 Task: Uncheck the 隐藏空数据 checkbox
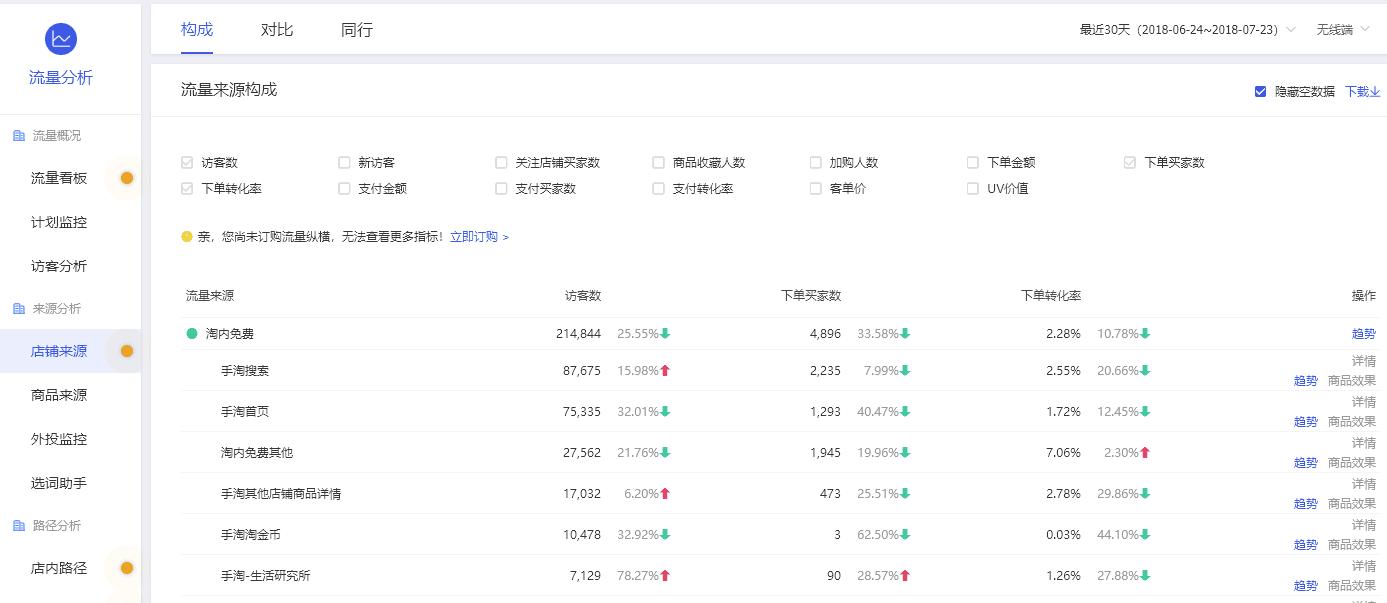pyautogui.click(x=1260, y=91)
